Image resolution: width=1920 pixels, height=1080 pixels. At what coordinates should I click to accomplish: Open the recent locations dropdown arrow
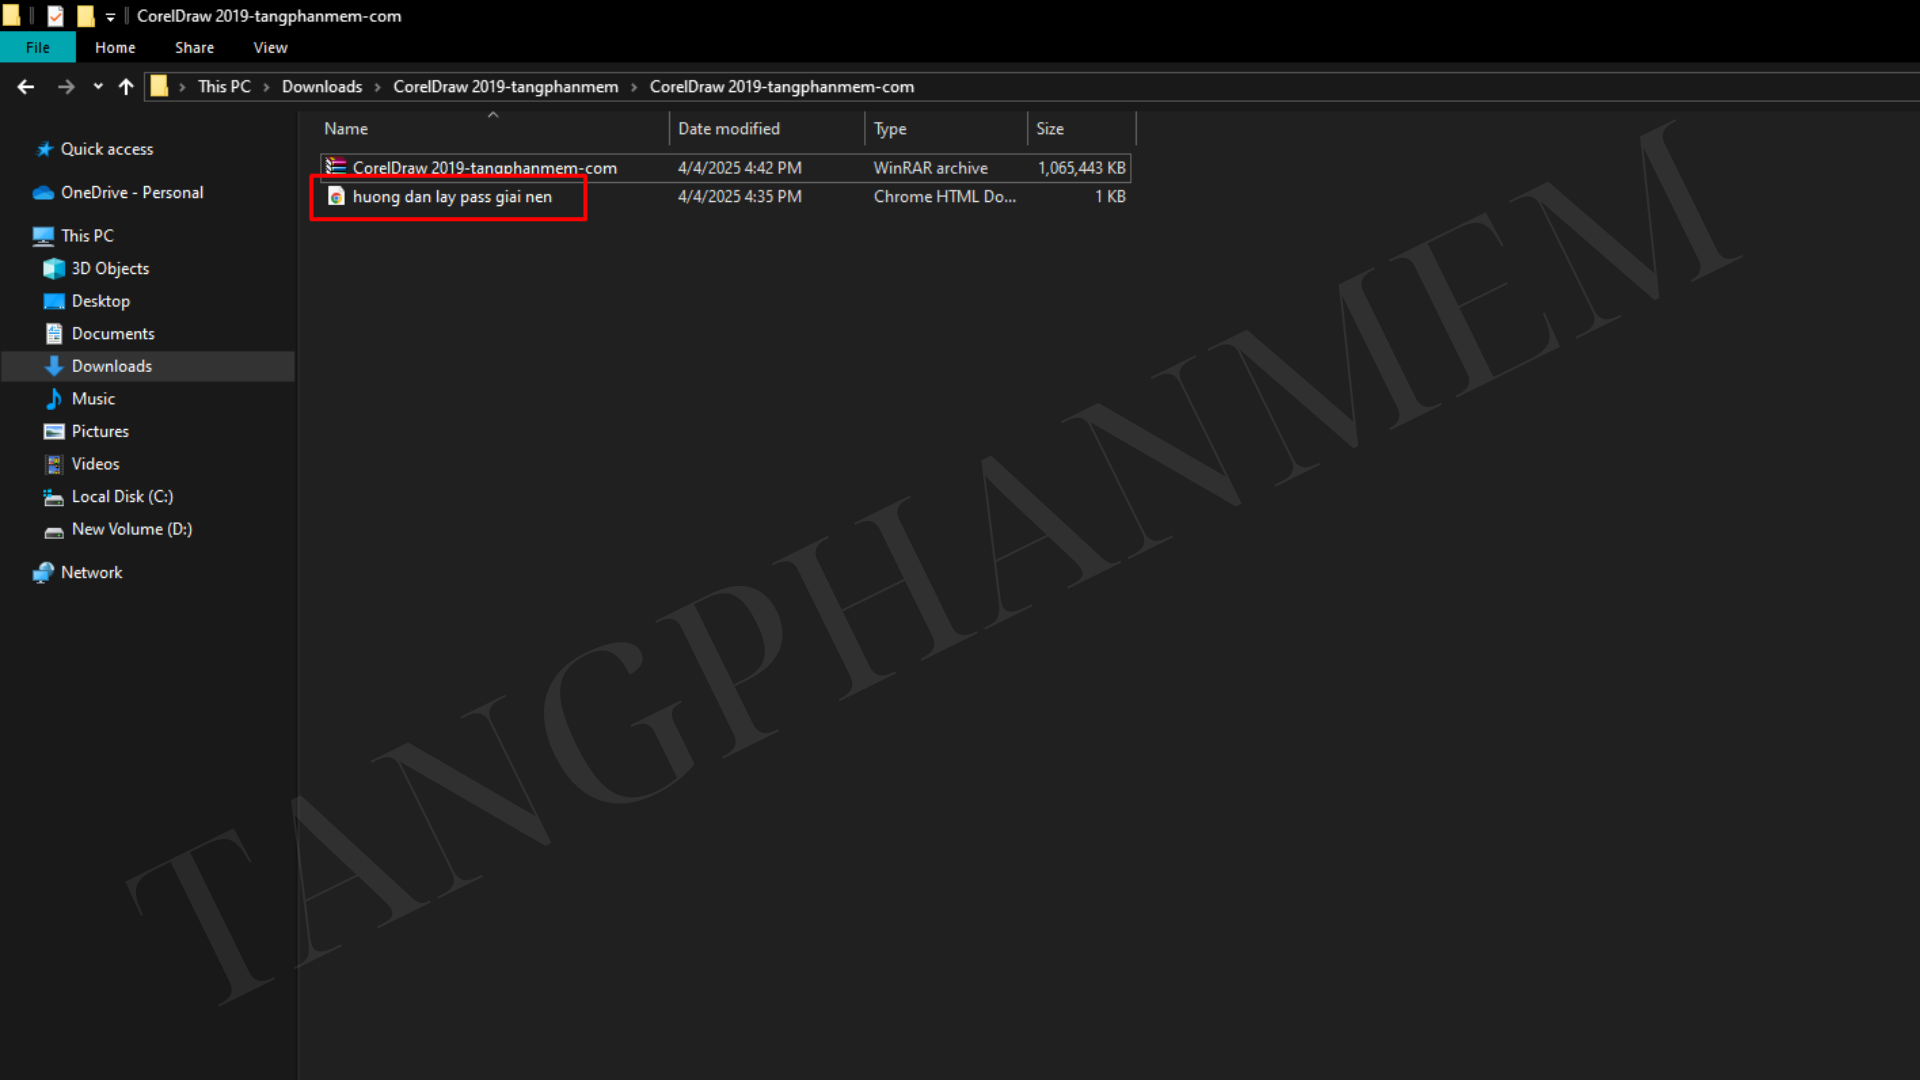tap(98, 87)
